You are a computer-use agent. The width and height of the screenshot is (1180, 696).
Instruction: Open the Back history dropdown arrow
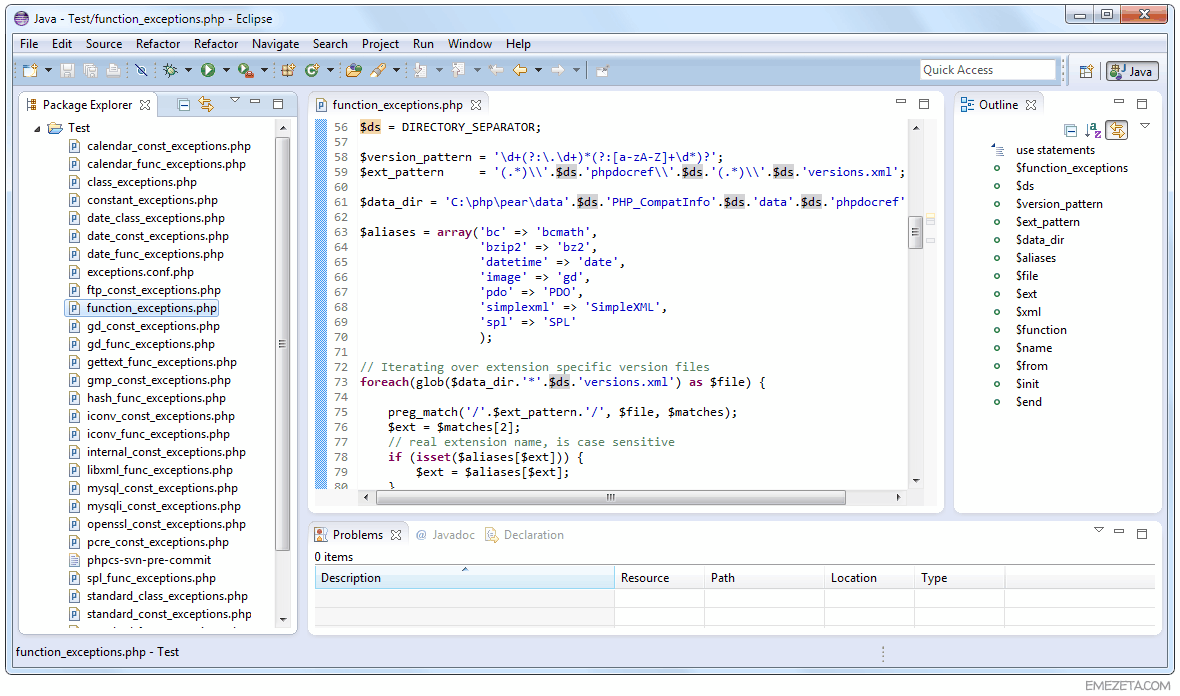[x=538, y=71]
